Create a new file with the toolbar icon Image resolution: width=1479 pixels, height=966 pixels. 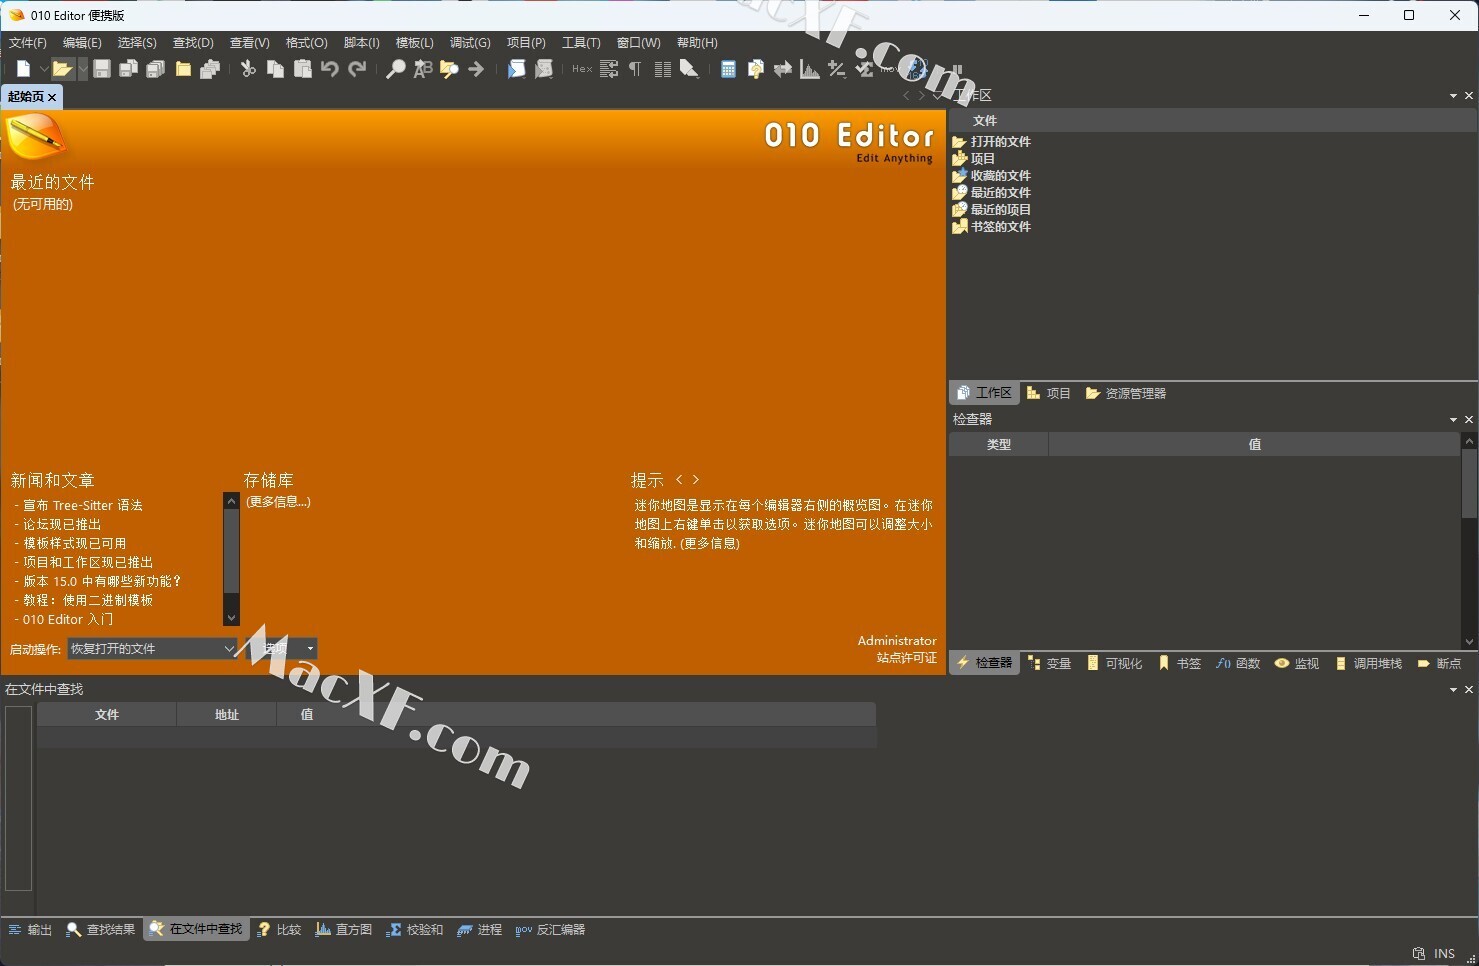click(23, 69)
